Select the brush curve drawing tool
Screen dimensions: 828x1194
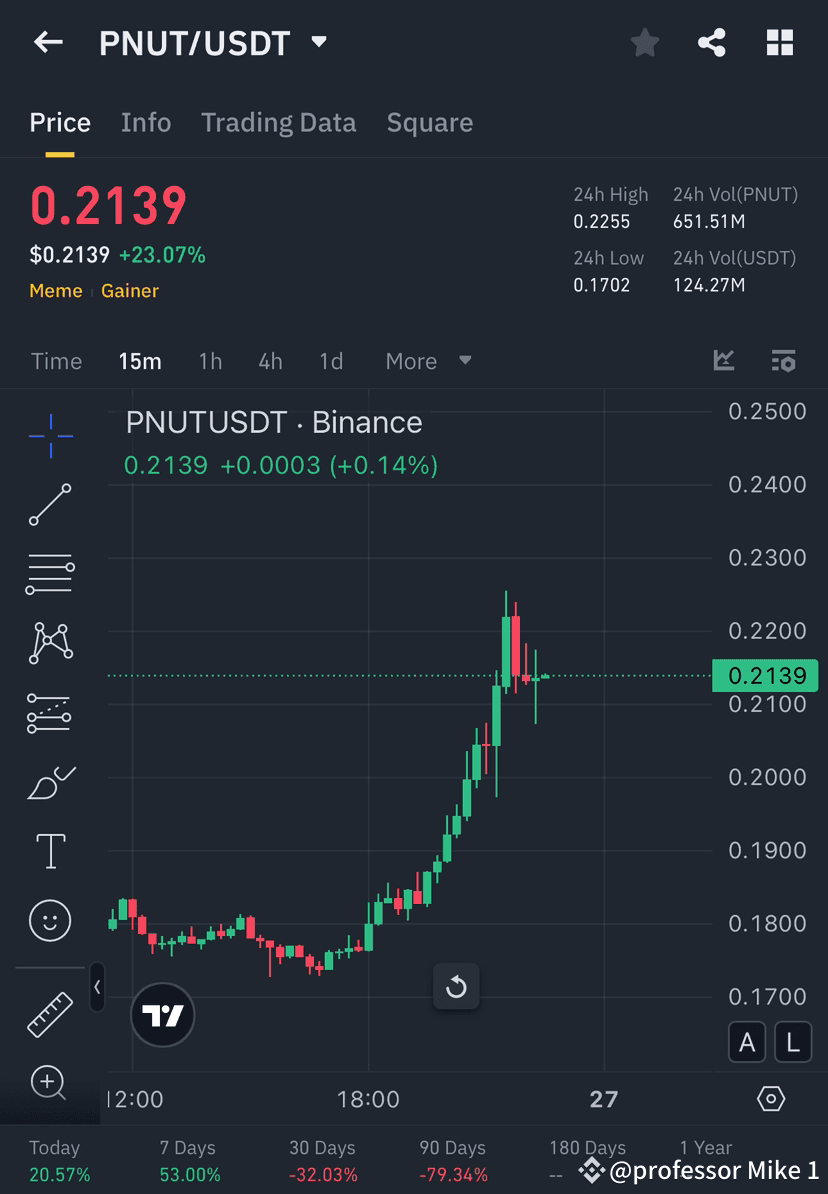50,781
